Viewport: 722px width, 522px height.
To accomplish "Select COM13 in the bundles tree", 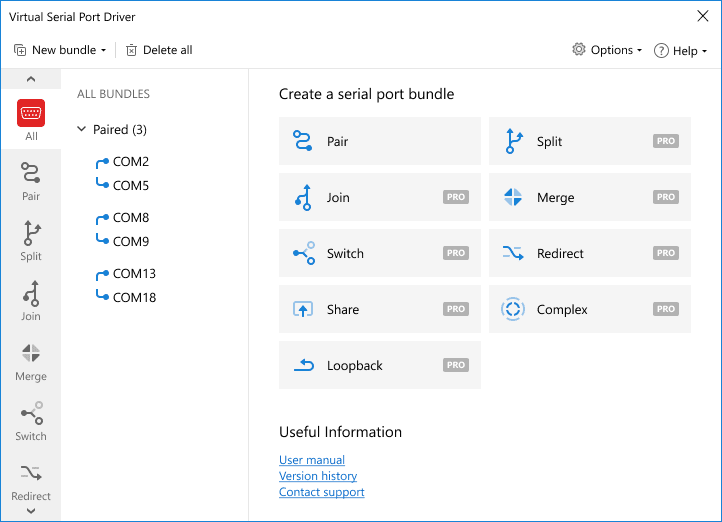I will coord(134,273).
